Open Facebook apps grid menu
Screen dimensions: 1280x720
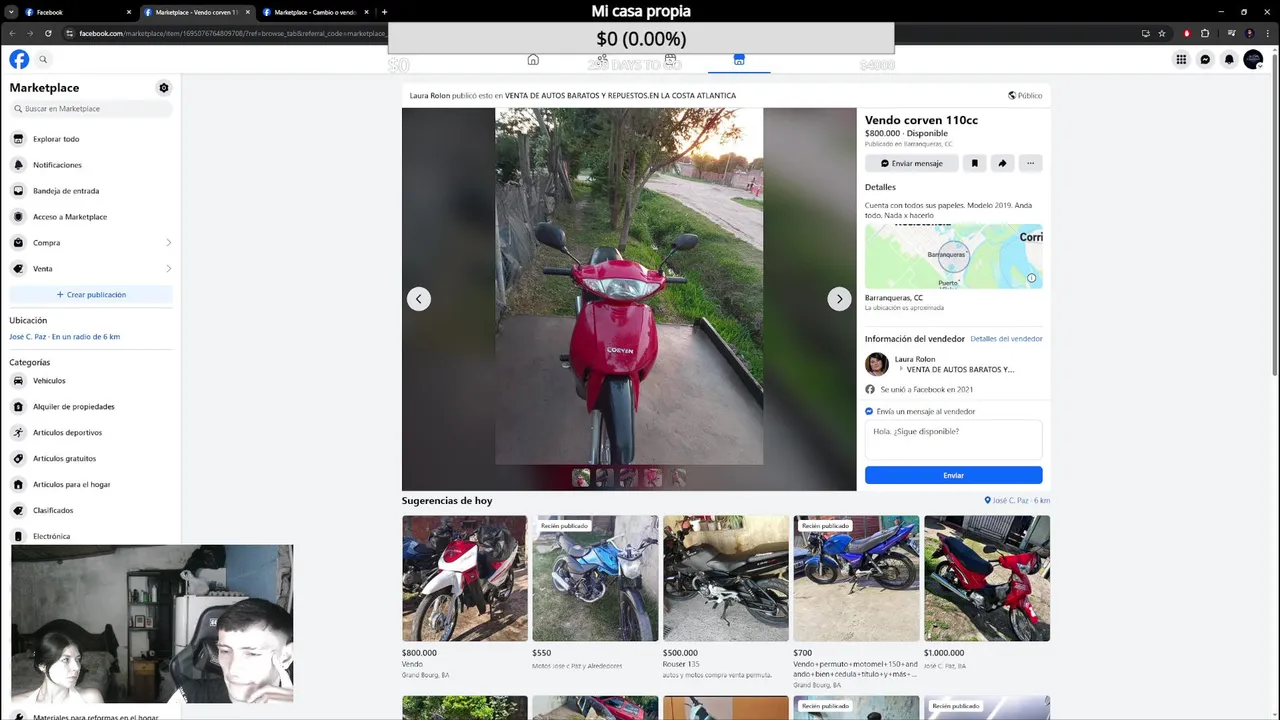(x=1181, y=60)
